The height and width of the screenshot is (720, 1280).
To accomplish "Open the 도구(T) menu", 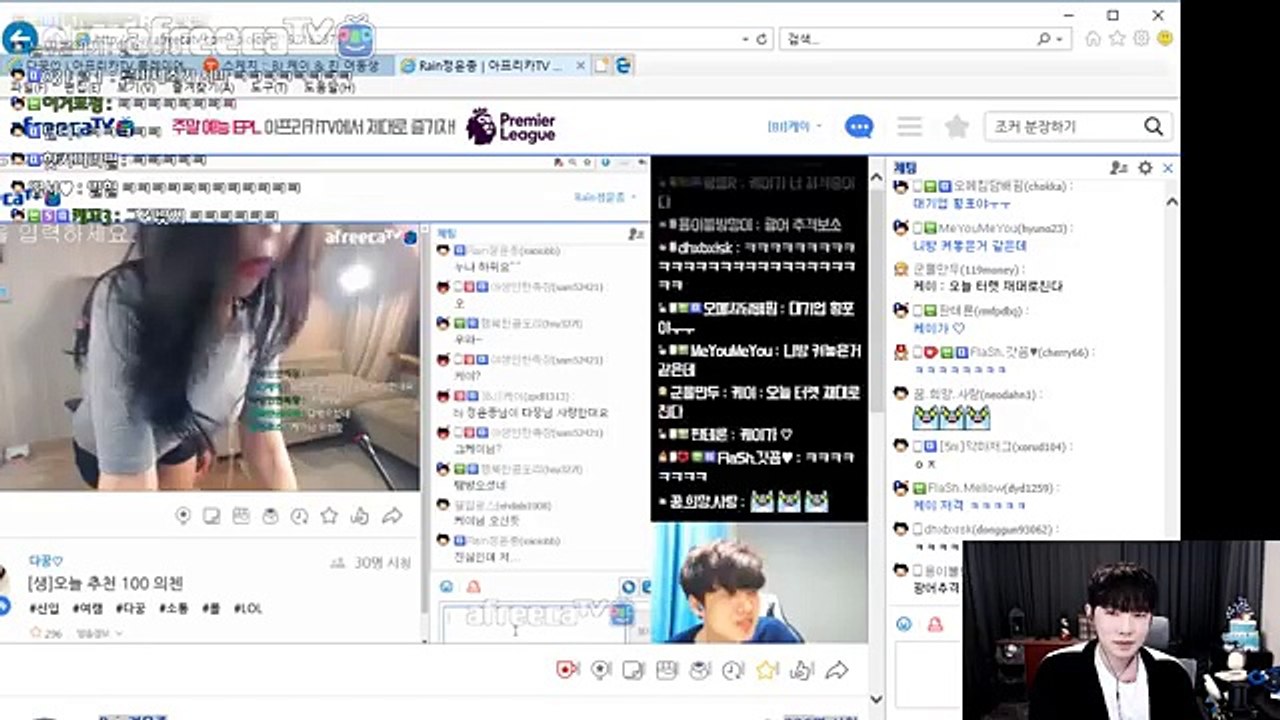I will [269, 87].
